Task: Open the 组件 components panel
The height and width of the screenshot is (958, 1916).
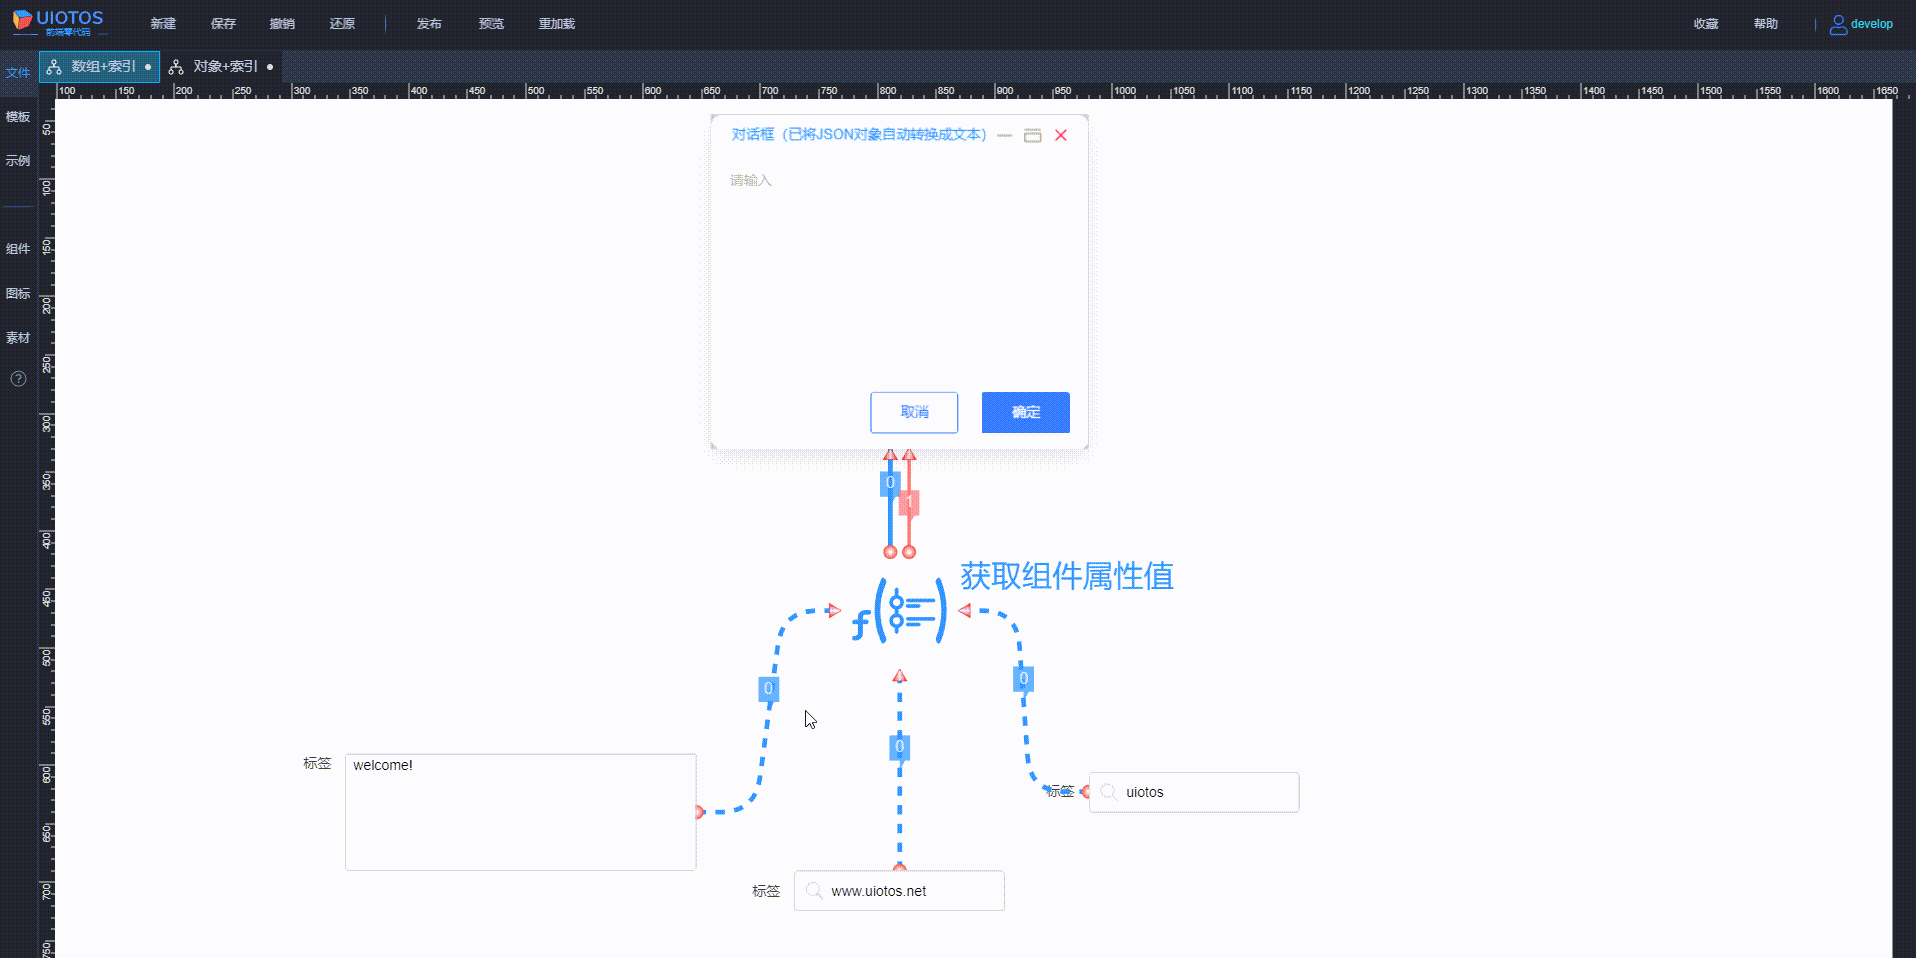Action: click(x=17, y=248)
